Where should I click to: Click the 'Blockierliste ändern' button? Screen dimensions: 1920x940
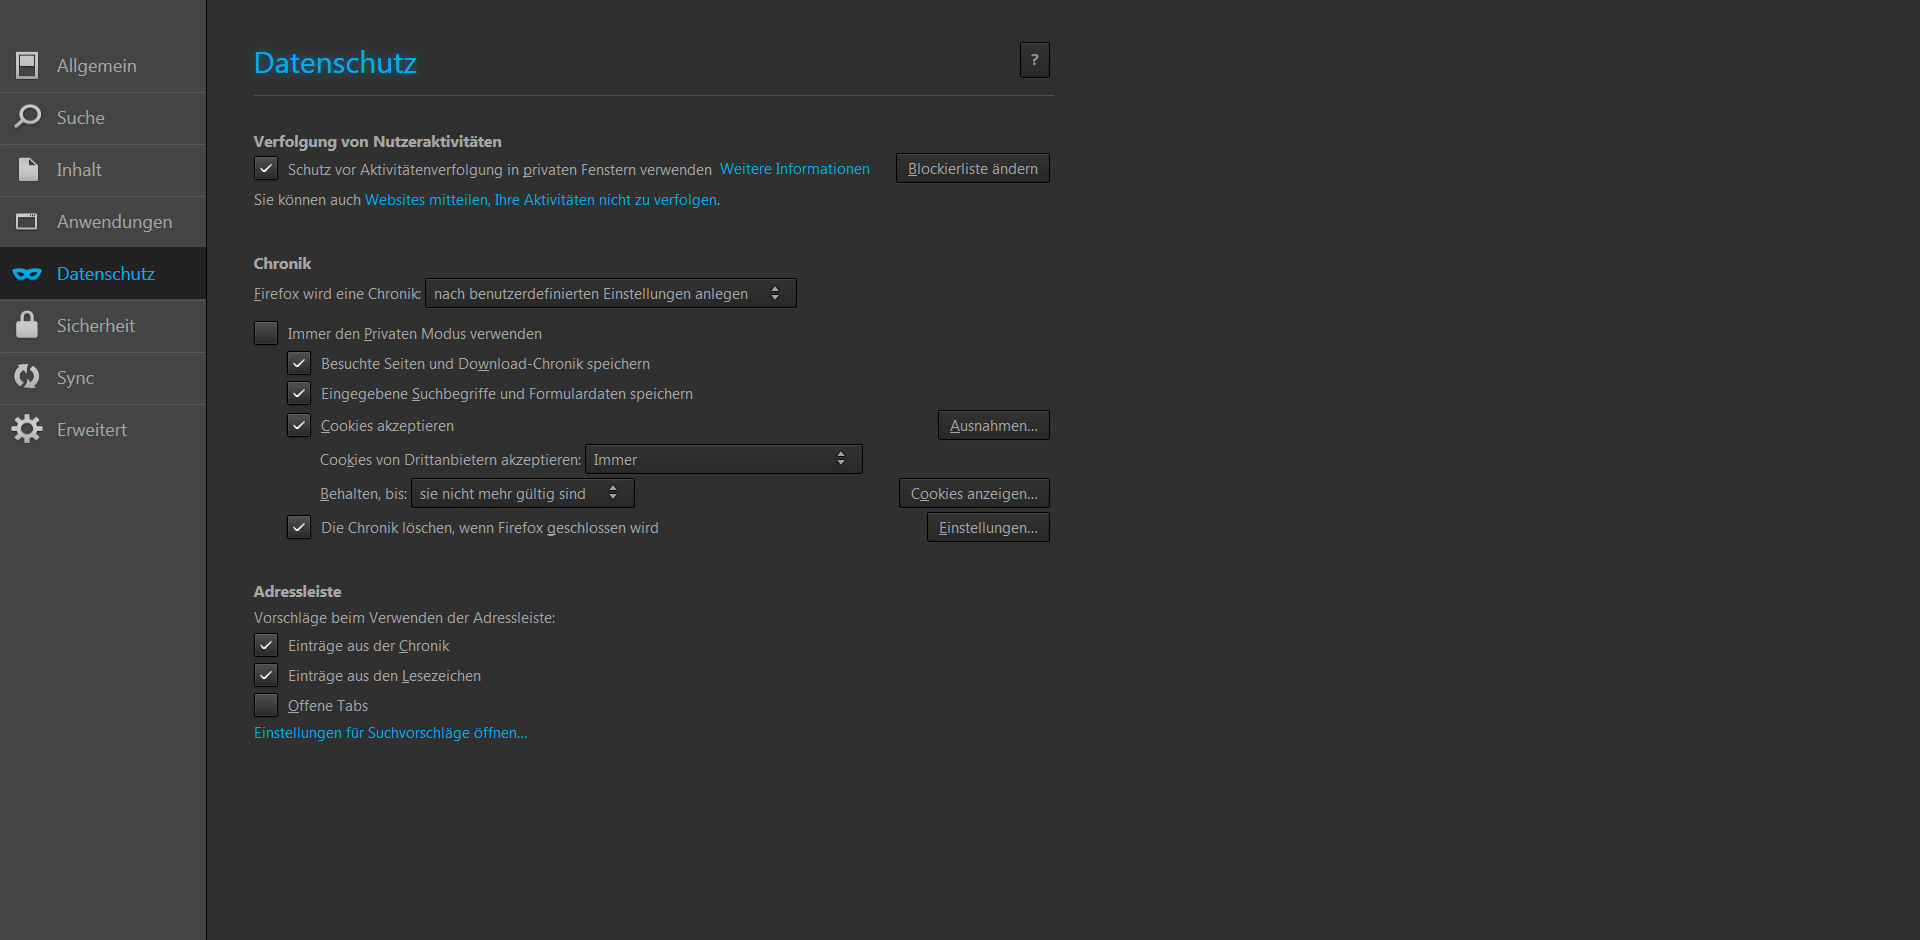(972, 168)
